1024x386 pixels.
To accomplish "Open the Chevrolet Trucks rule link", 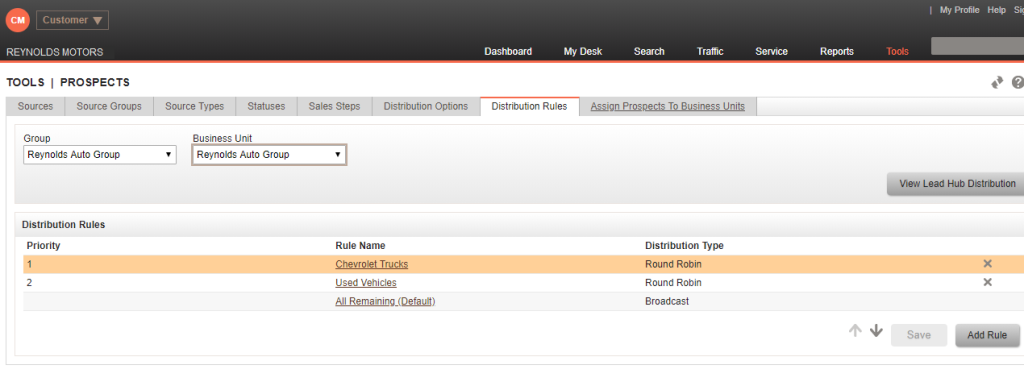I will [x=372, y=264].
